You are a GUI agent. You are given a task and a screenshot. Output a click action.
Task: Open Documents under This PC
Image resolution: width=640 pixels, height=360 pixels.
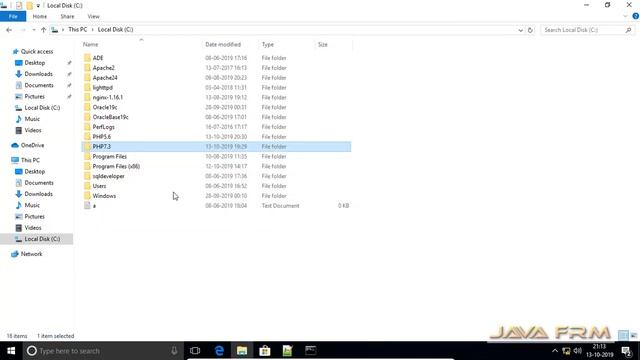pyautogui.click(x=39, y=183)
